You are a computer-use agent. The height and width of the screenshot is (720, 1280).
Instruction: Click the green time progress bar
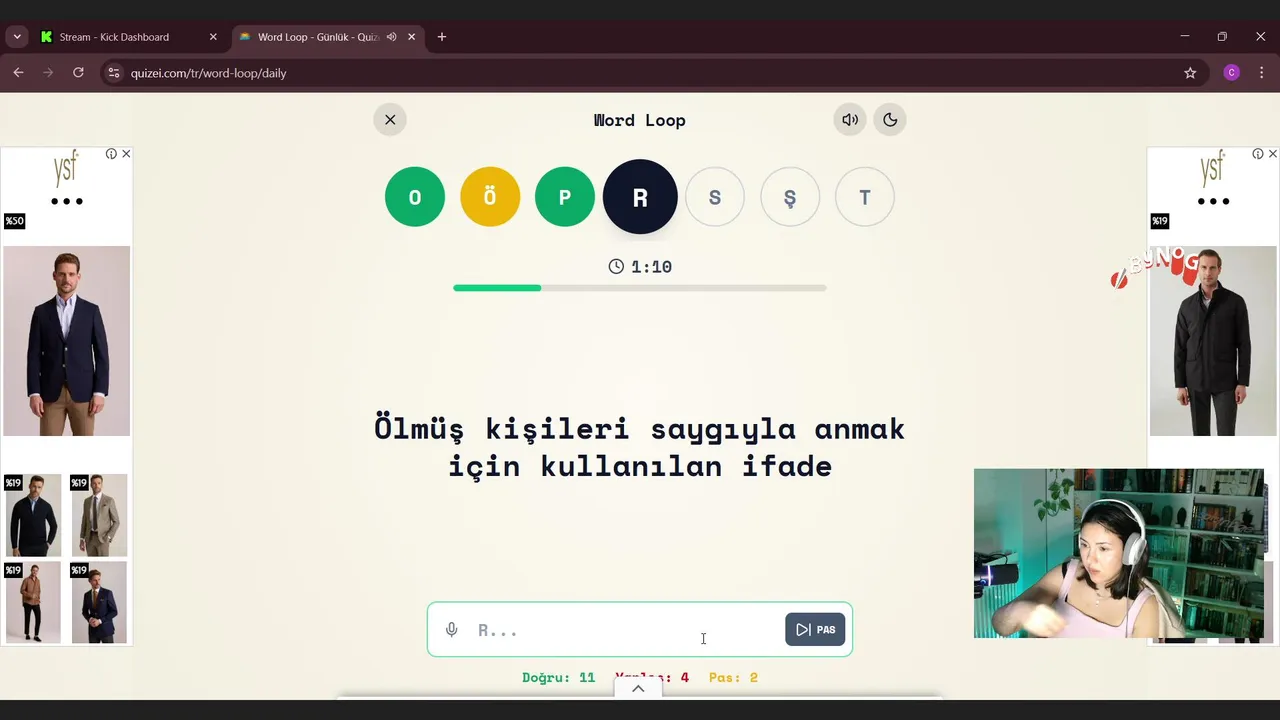click(x=497, y=288)
